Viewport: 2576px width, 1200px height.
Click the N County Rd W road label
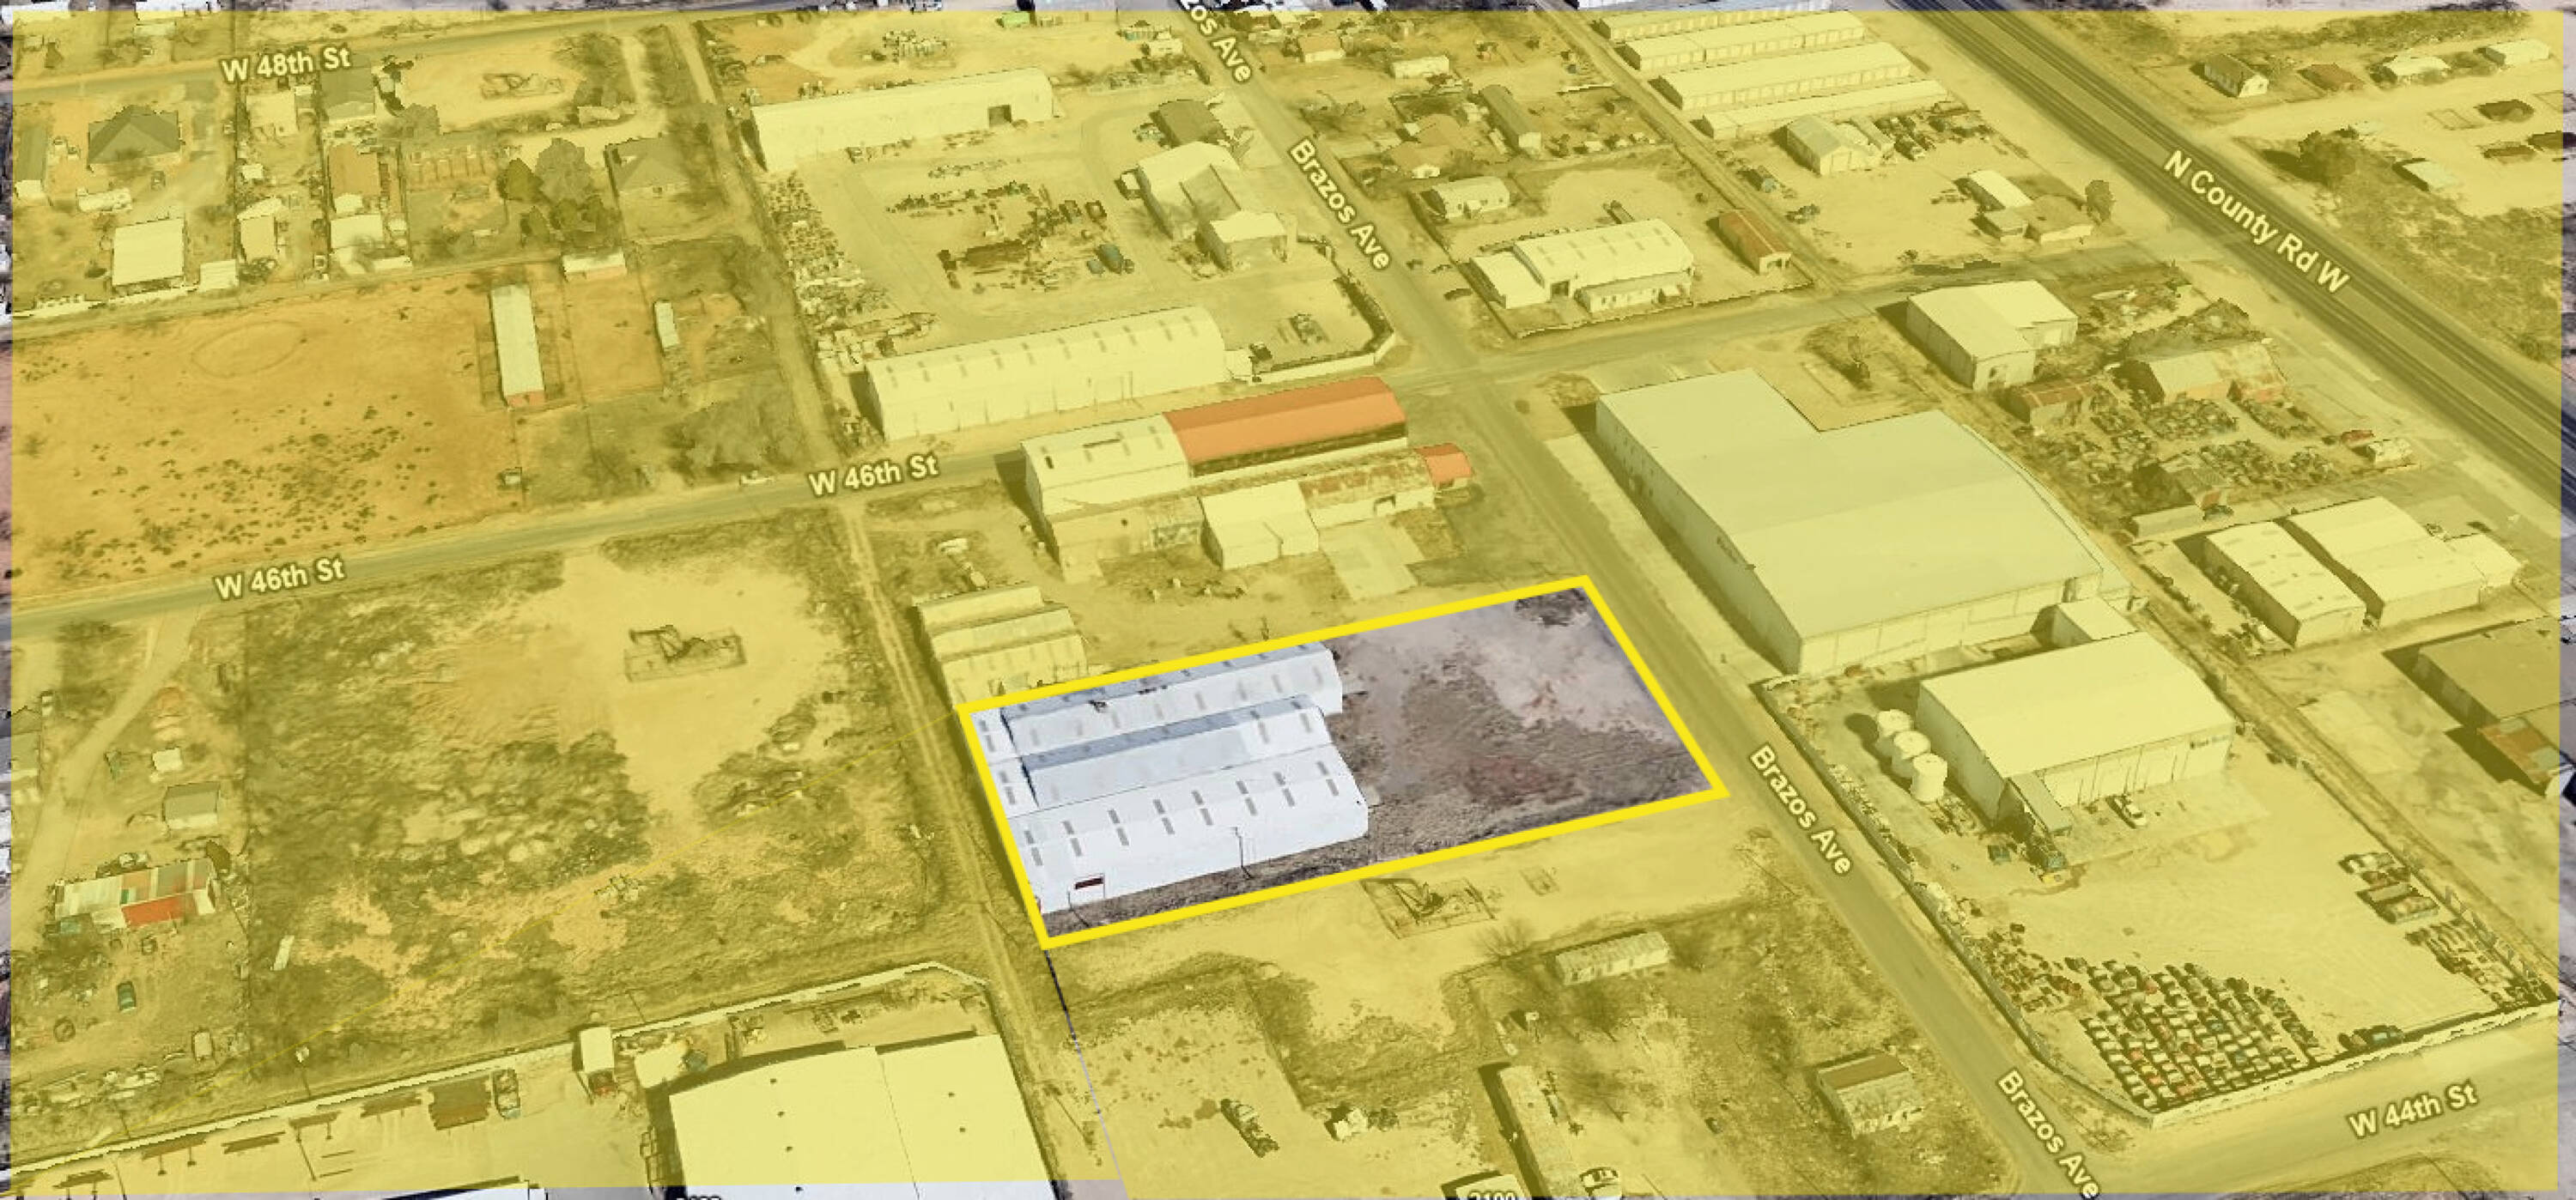pos(2255,222)
